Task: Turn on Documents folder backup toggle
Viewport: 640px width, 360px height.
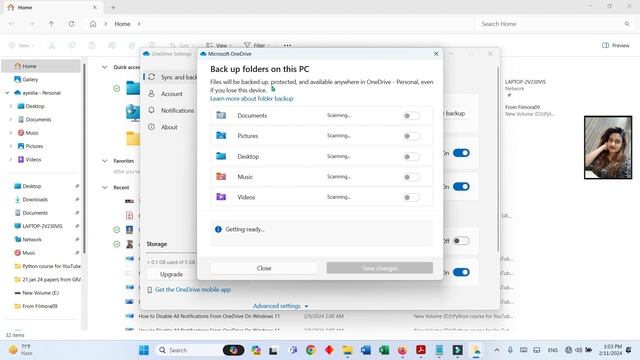Action: (411, 116)
